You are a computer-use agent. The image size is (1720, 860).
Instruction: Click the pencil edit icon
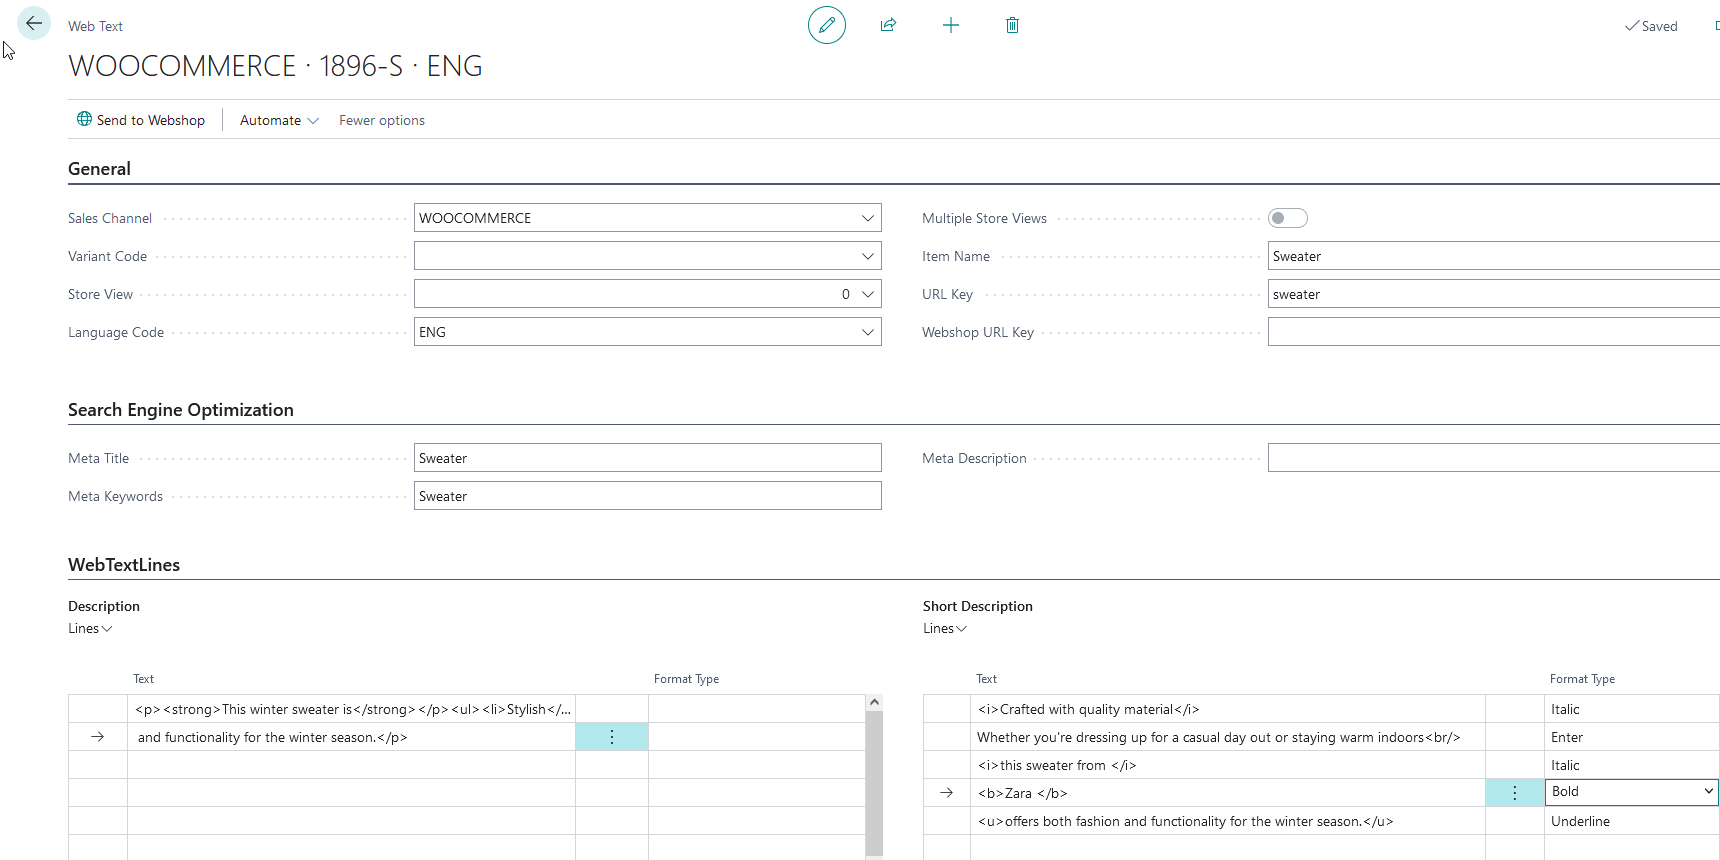click(x=827, y=25)
